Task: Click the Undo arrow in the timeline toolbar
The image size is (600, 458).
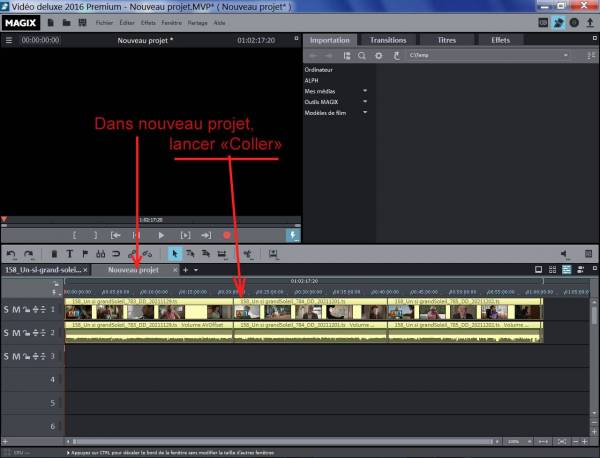Action: point(11,254)
